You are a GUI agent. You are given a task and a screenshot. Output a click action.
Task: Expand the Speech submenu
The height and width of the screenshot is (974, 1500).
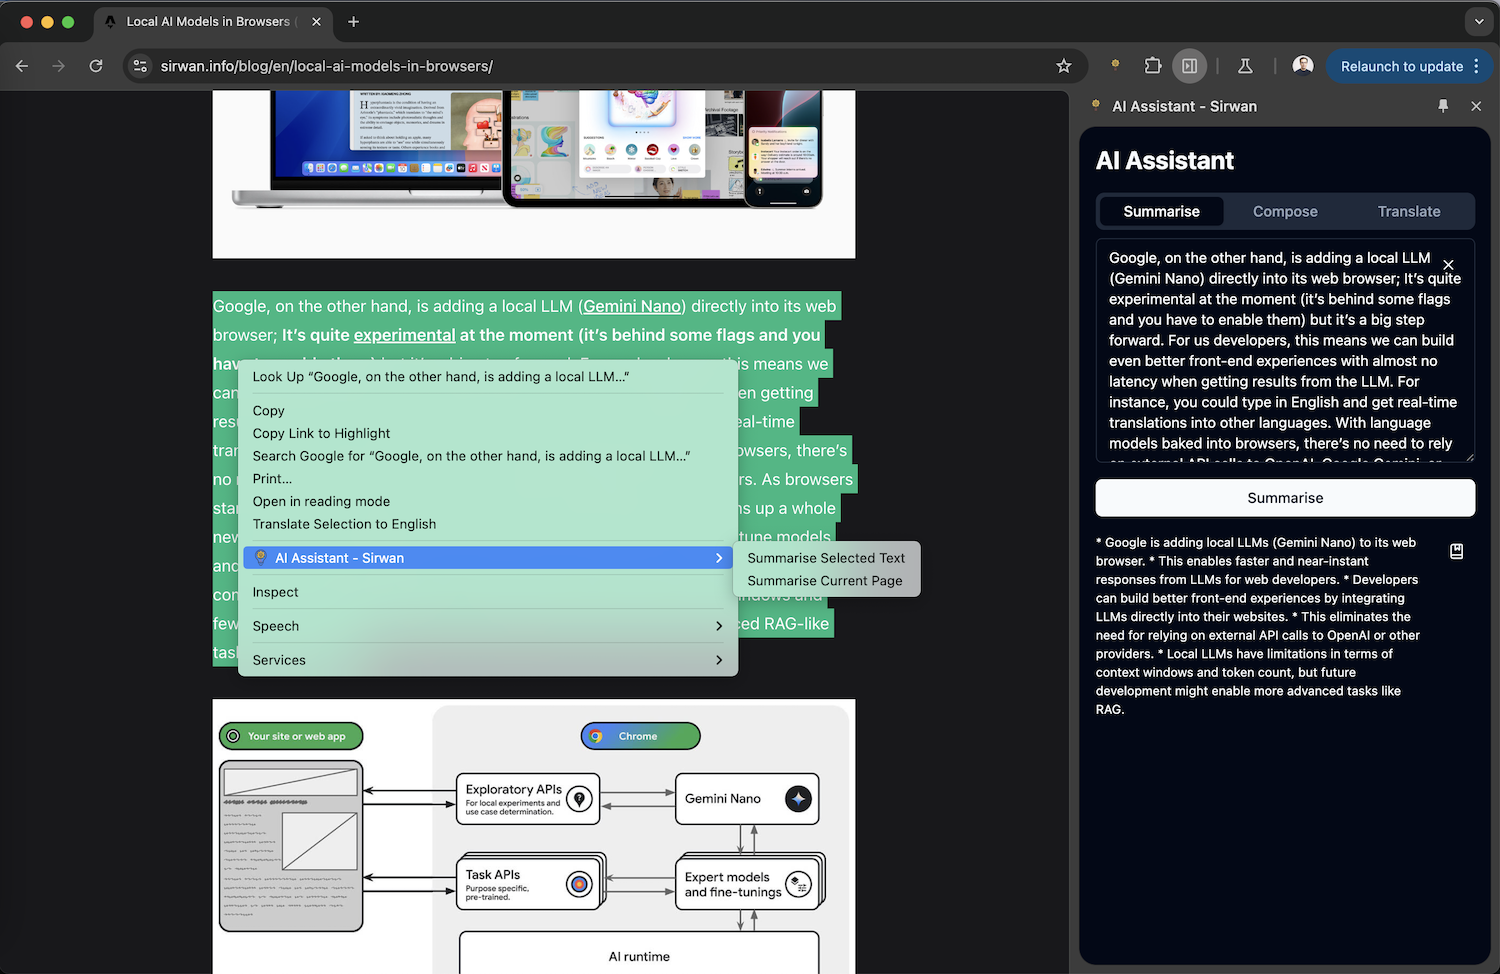[488, 626]
